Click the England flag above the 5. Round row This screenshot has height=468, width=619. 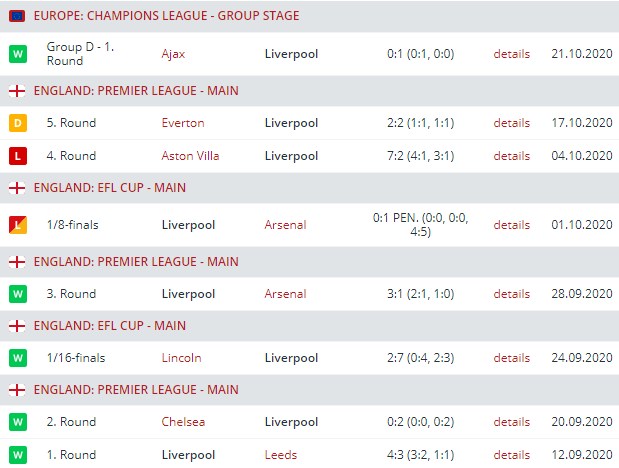pos(16,91)
